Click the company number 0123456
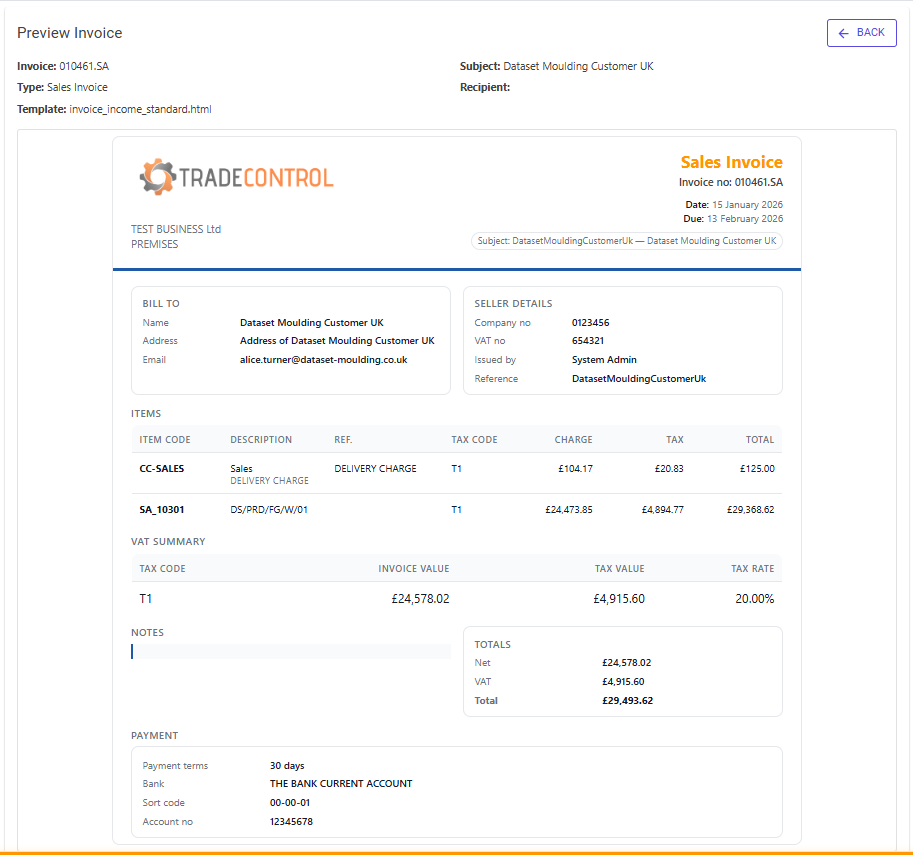The image size is (913, 855). (x=590, y=323)
